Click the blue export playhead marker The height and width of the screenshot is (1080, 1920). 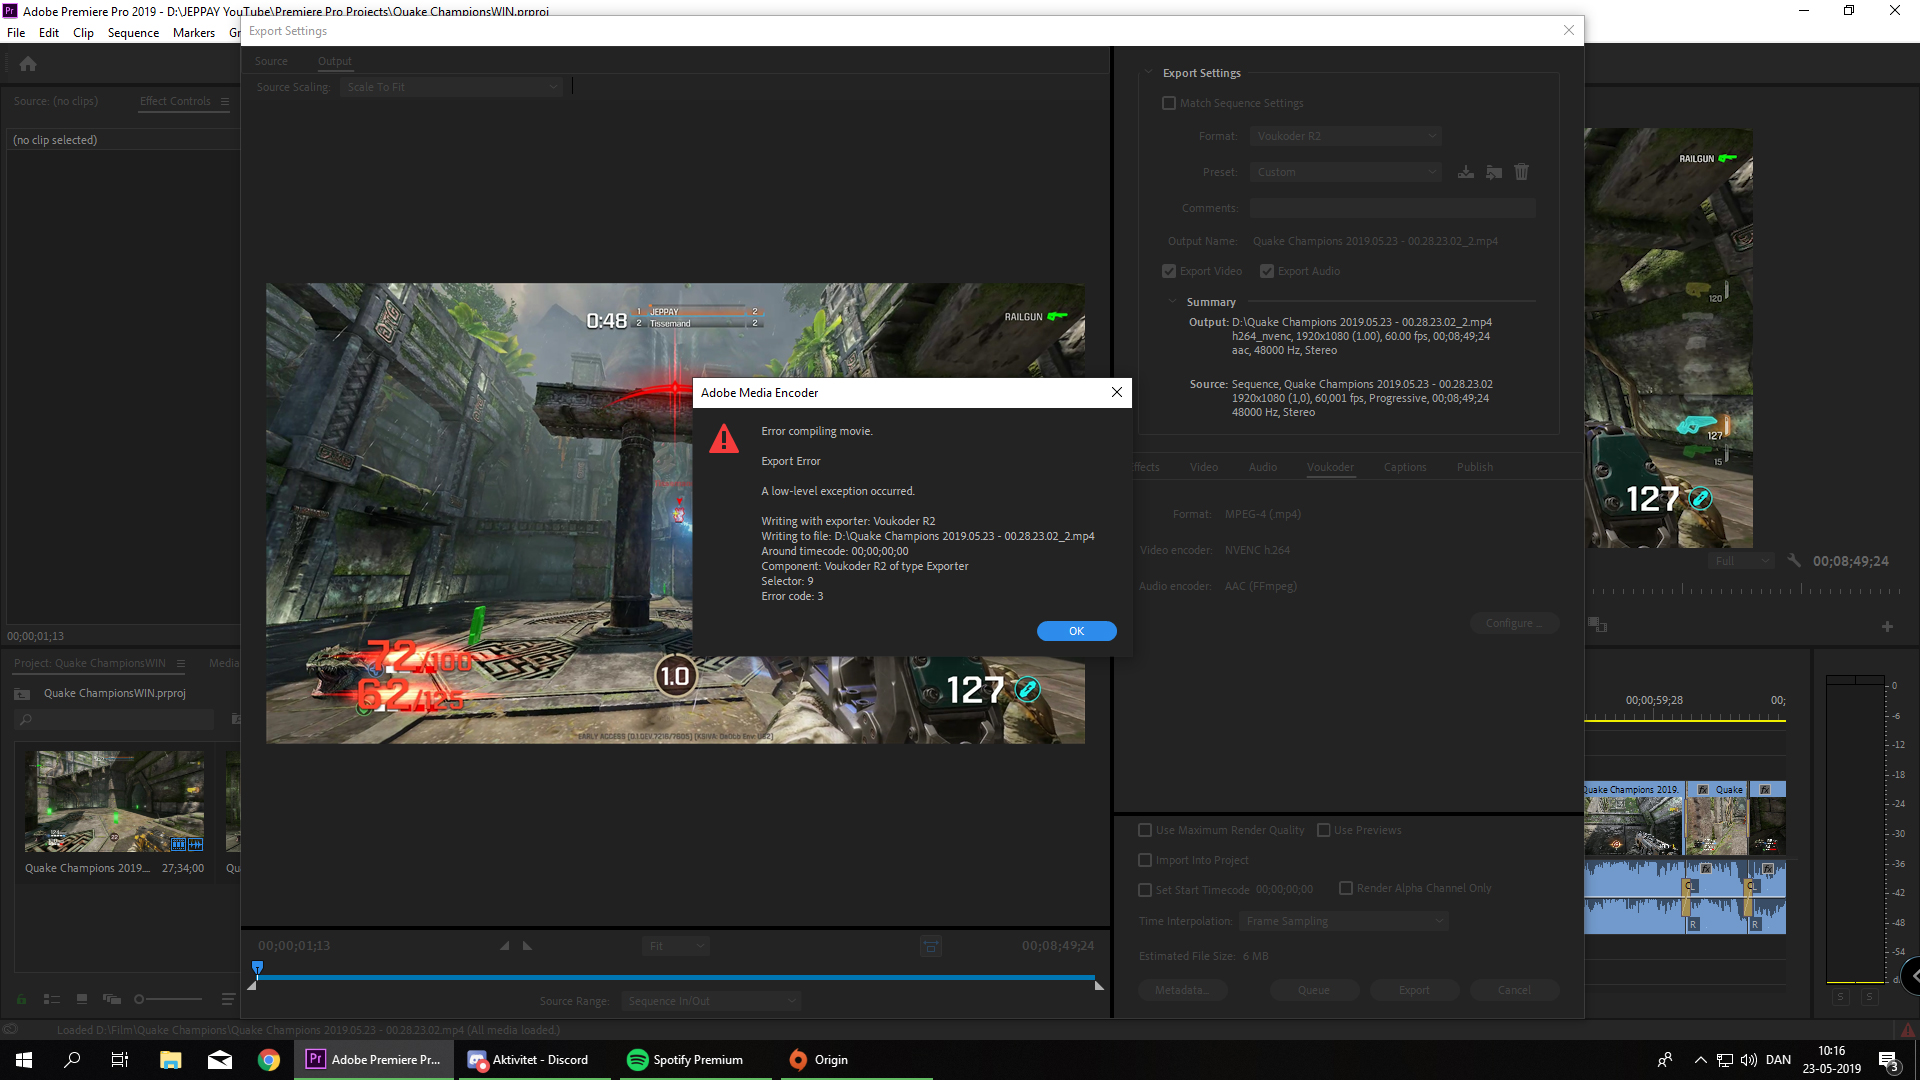[x=257, y=967]
